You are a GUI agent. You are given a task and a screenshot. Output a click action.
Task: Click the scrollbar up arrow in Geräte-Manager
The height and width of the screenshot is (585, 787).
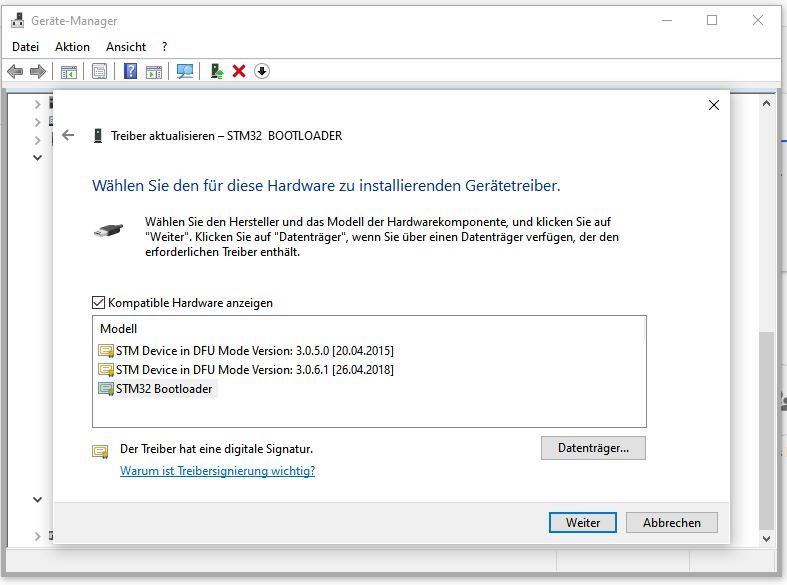coord(766,103)
